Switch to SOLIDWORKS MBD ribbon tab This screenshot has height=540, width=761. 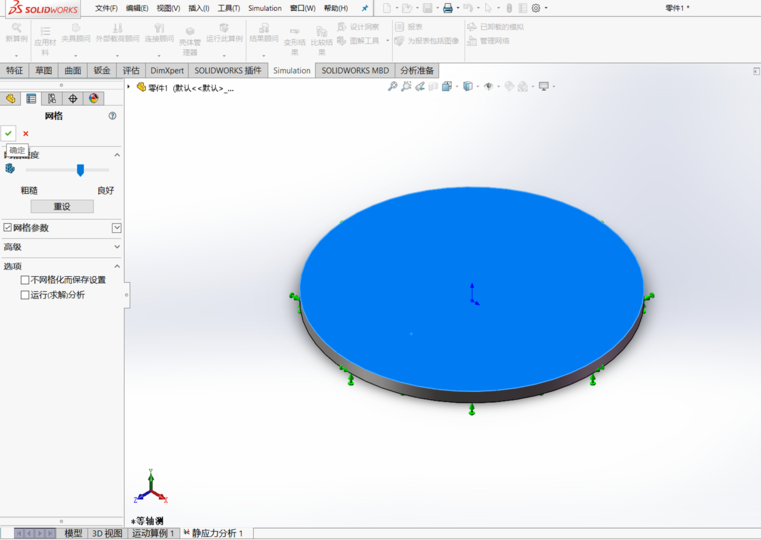(355, 70)
